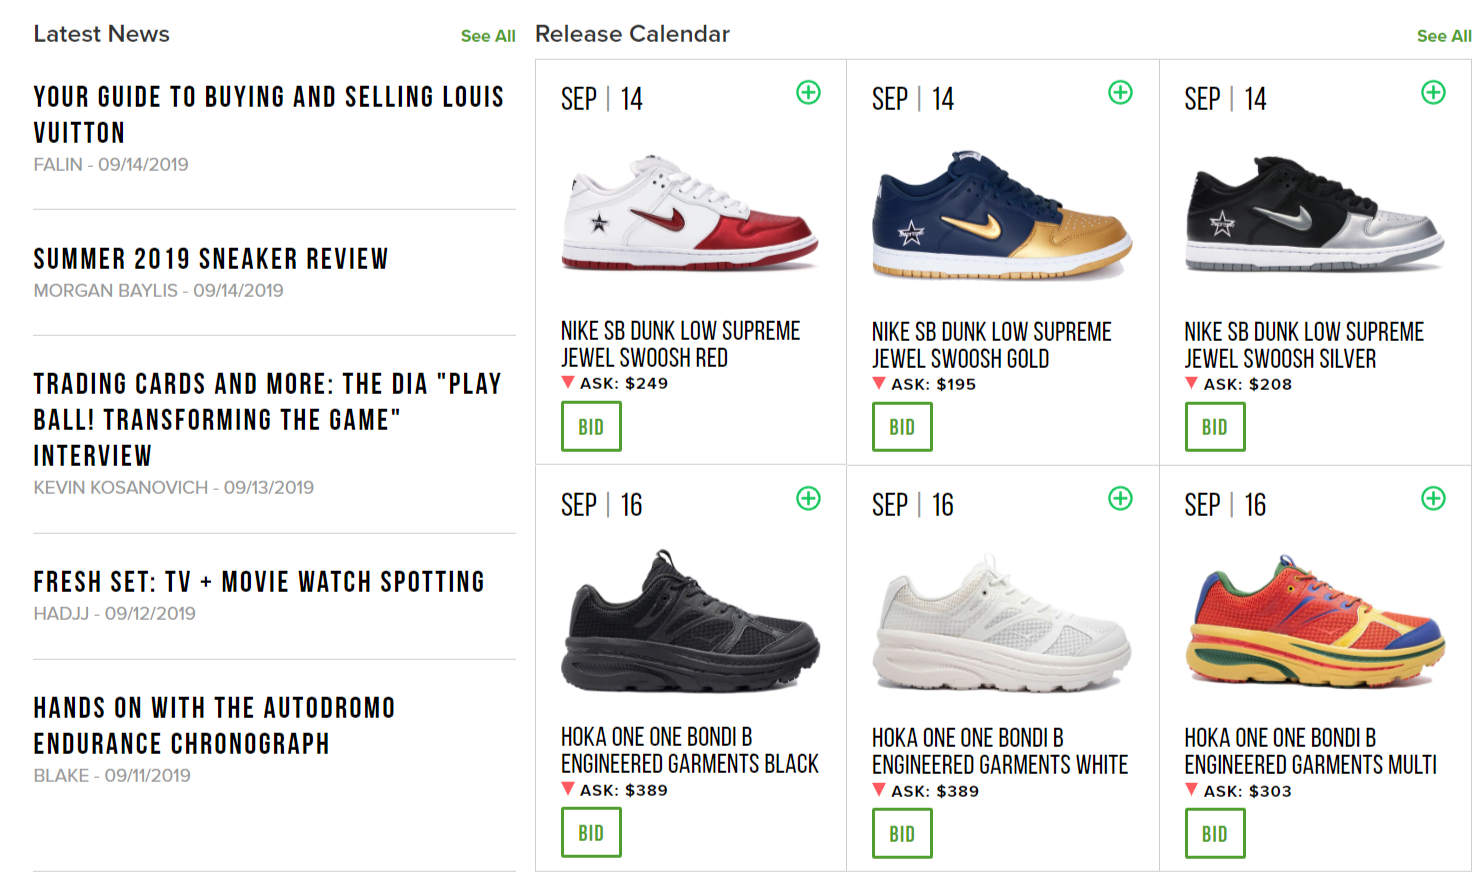The image size is (1473, 875).
Task: Open Fresh Set TV + Movie Watch Spotting
Action: point(259,582)
